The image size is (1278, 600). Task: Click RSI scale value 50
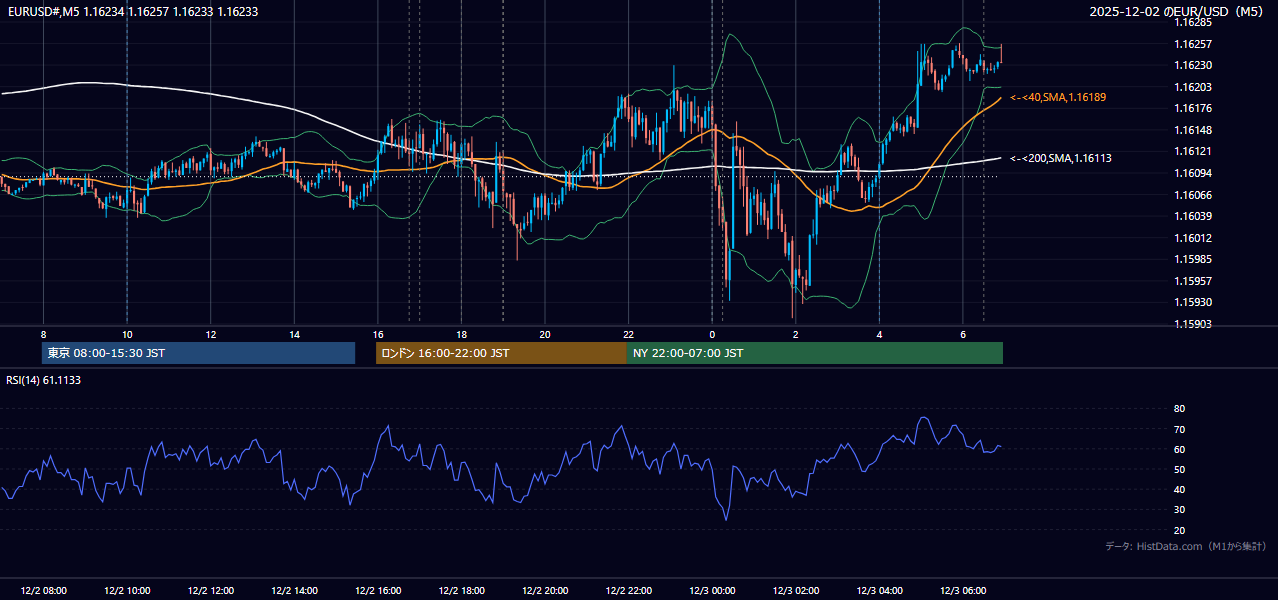click(x=1180, y=469)
